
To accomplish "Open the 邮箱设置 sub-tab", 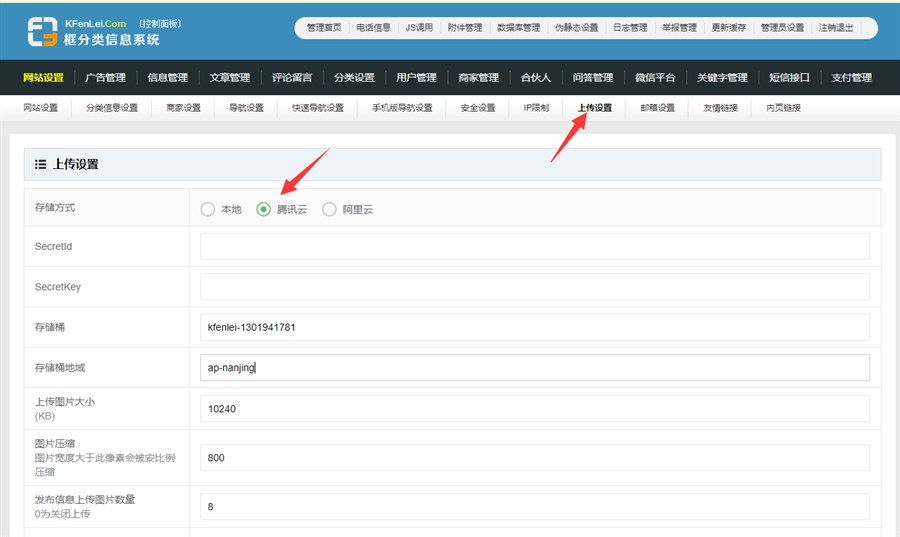I will [x=657, y=108].
